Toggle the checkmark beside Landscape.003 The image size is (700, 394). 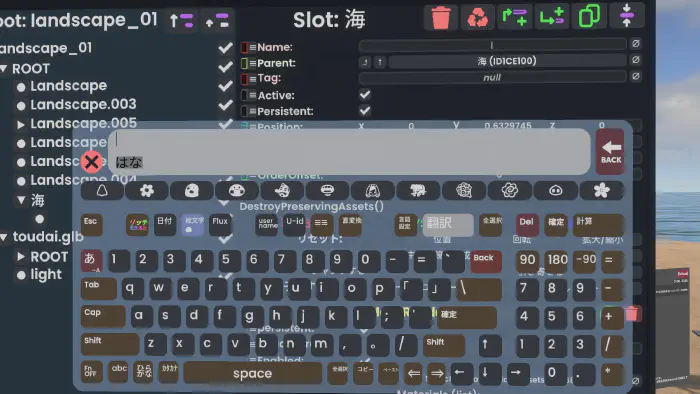(x=225, y=105)
